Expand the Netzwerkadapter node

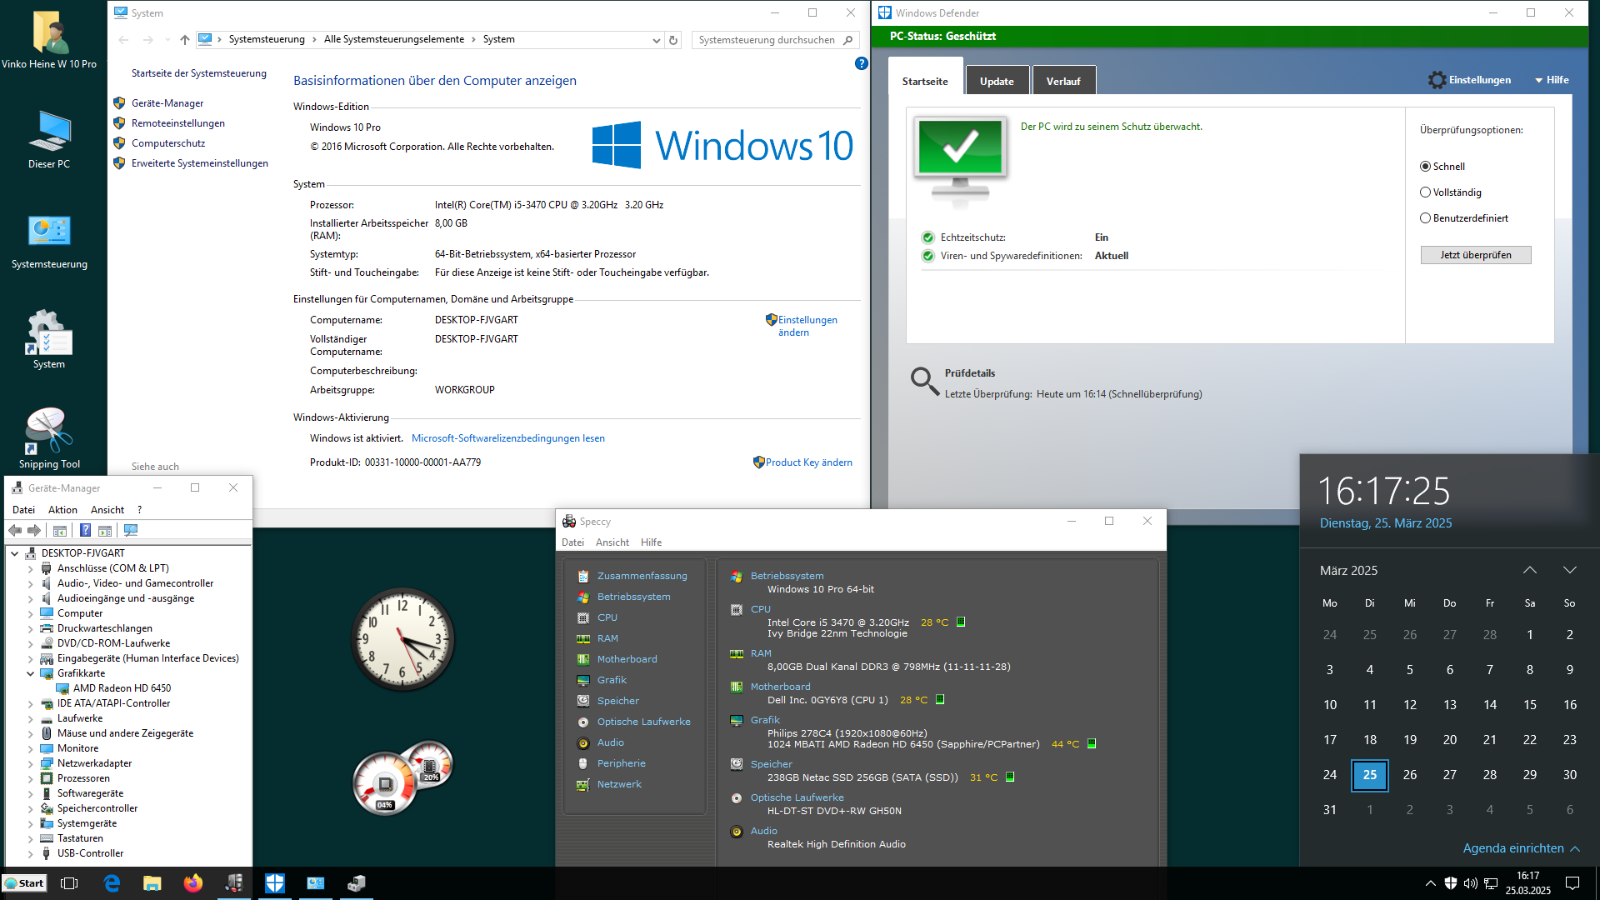point(30,764)
